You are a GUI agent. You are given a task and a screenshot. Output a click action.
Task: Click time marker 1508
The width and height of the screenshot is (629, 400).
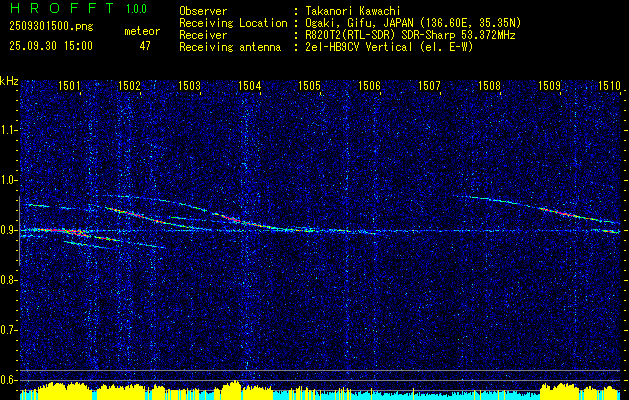489,85
